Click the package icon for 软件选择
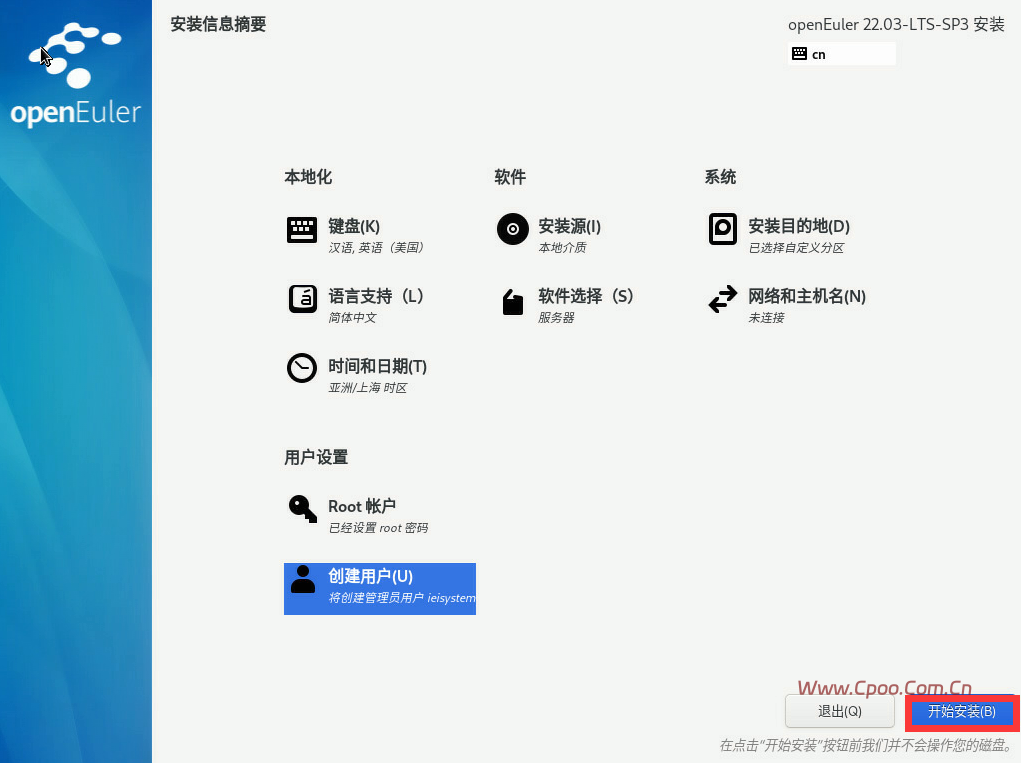 point(512,301)
